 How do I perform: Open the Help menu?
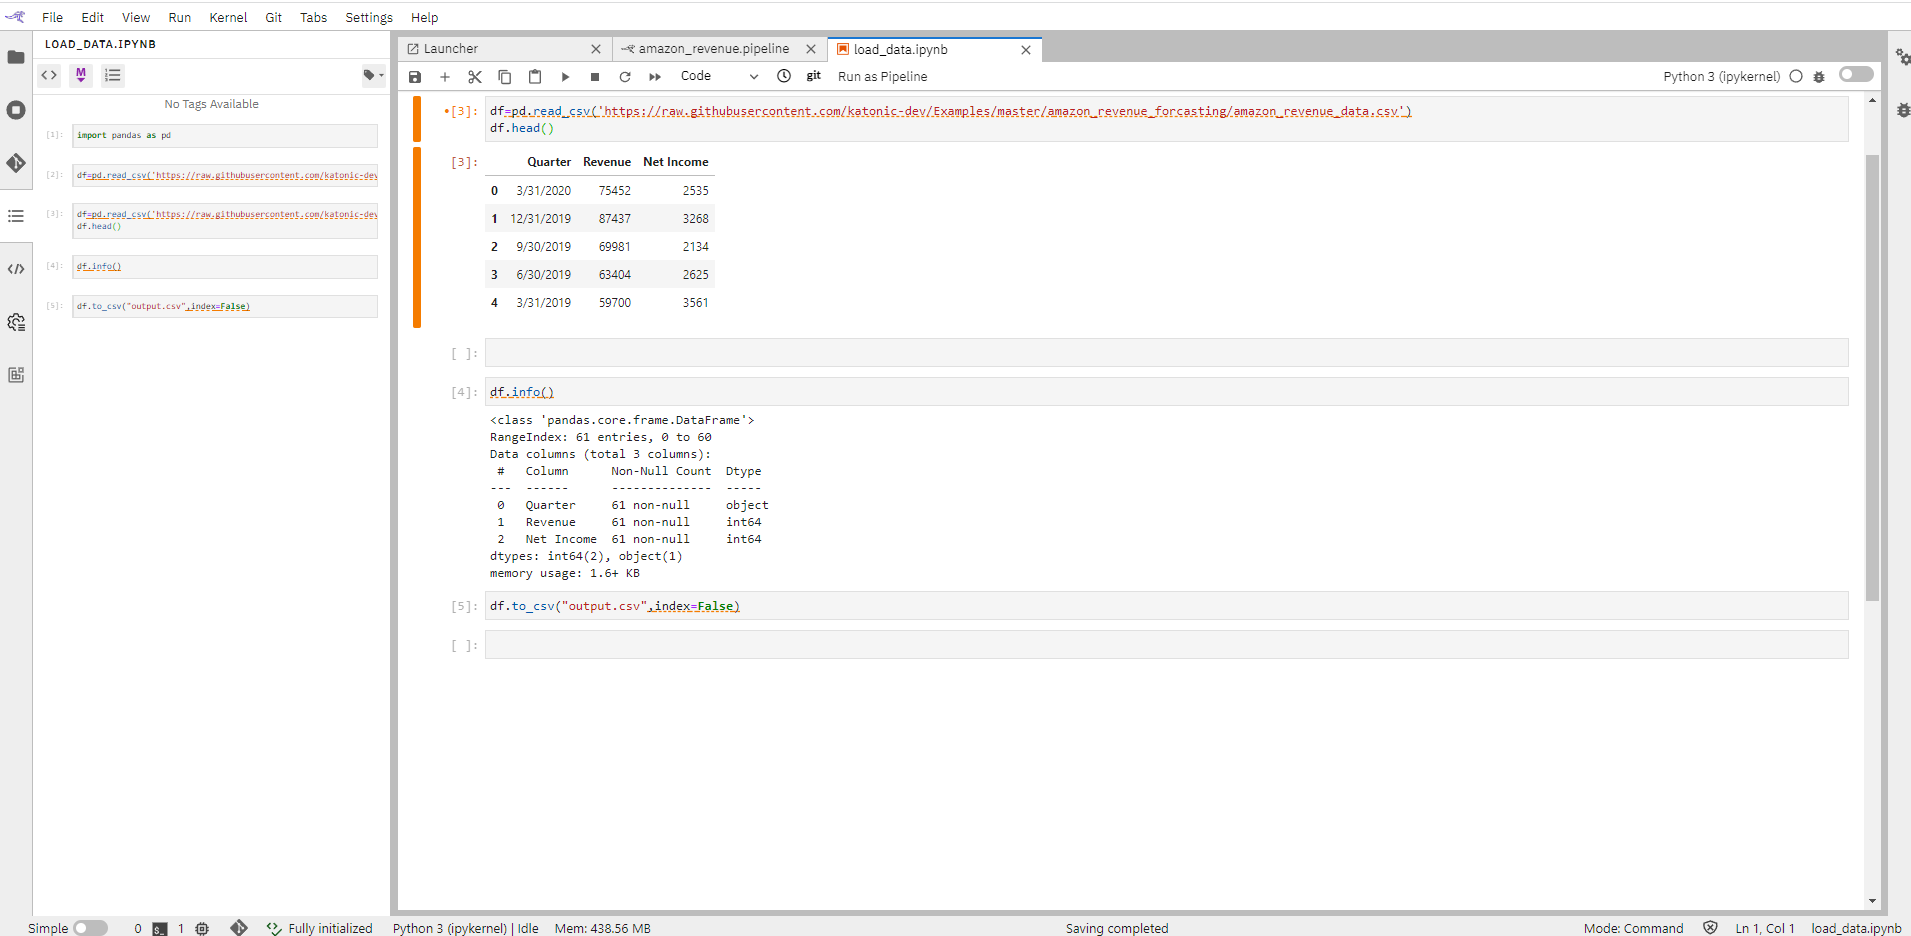tap(424, 17)
